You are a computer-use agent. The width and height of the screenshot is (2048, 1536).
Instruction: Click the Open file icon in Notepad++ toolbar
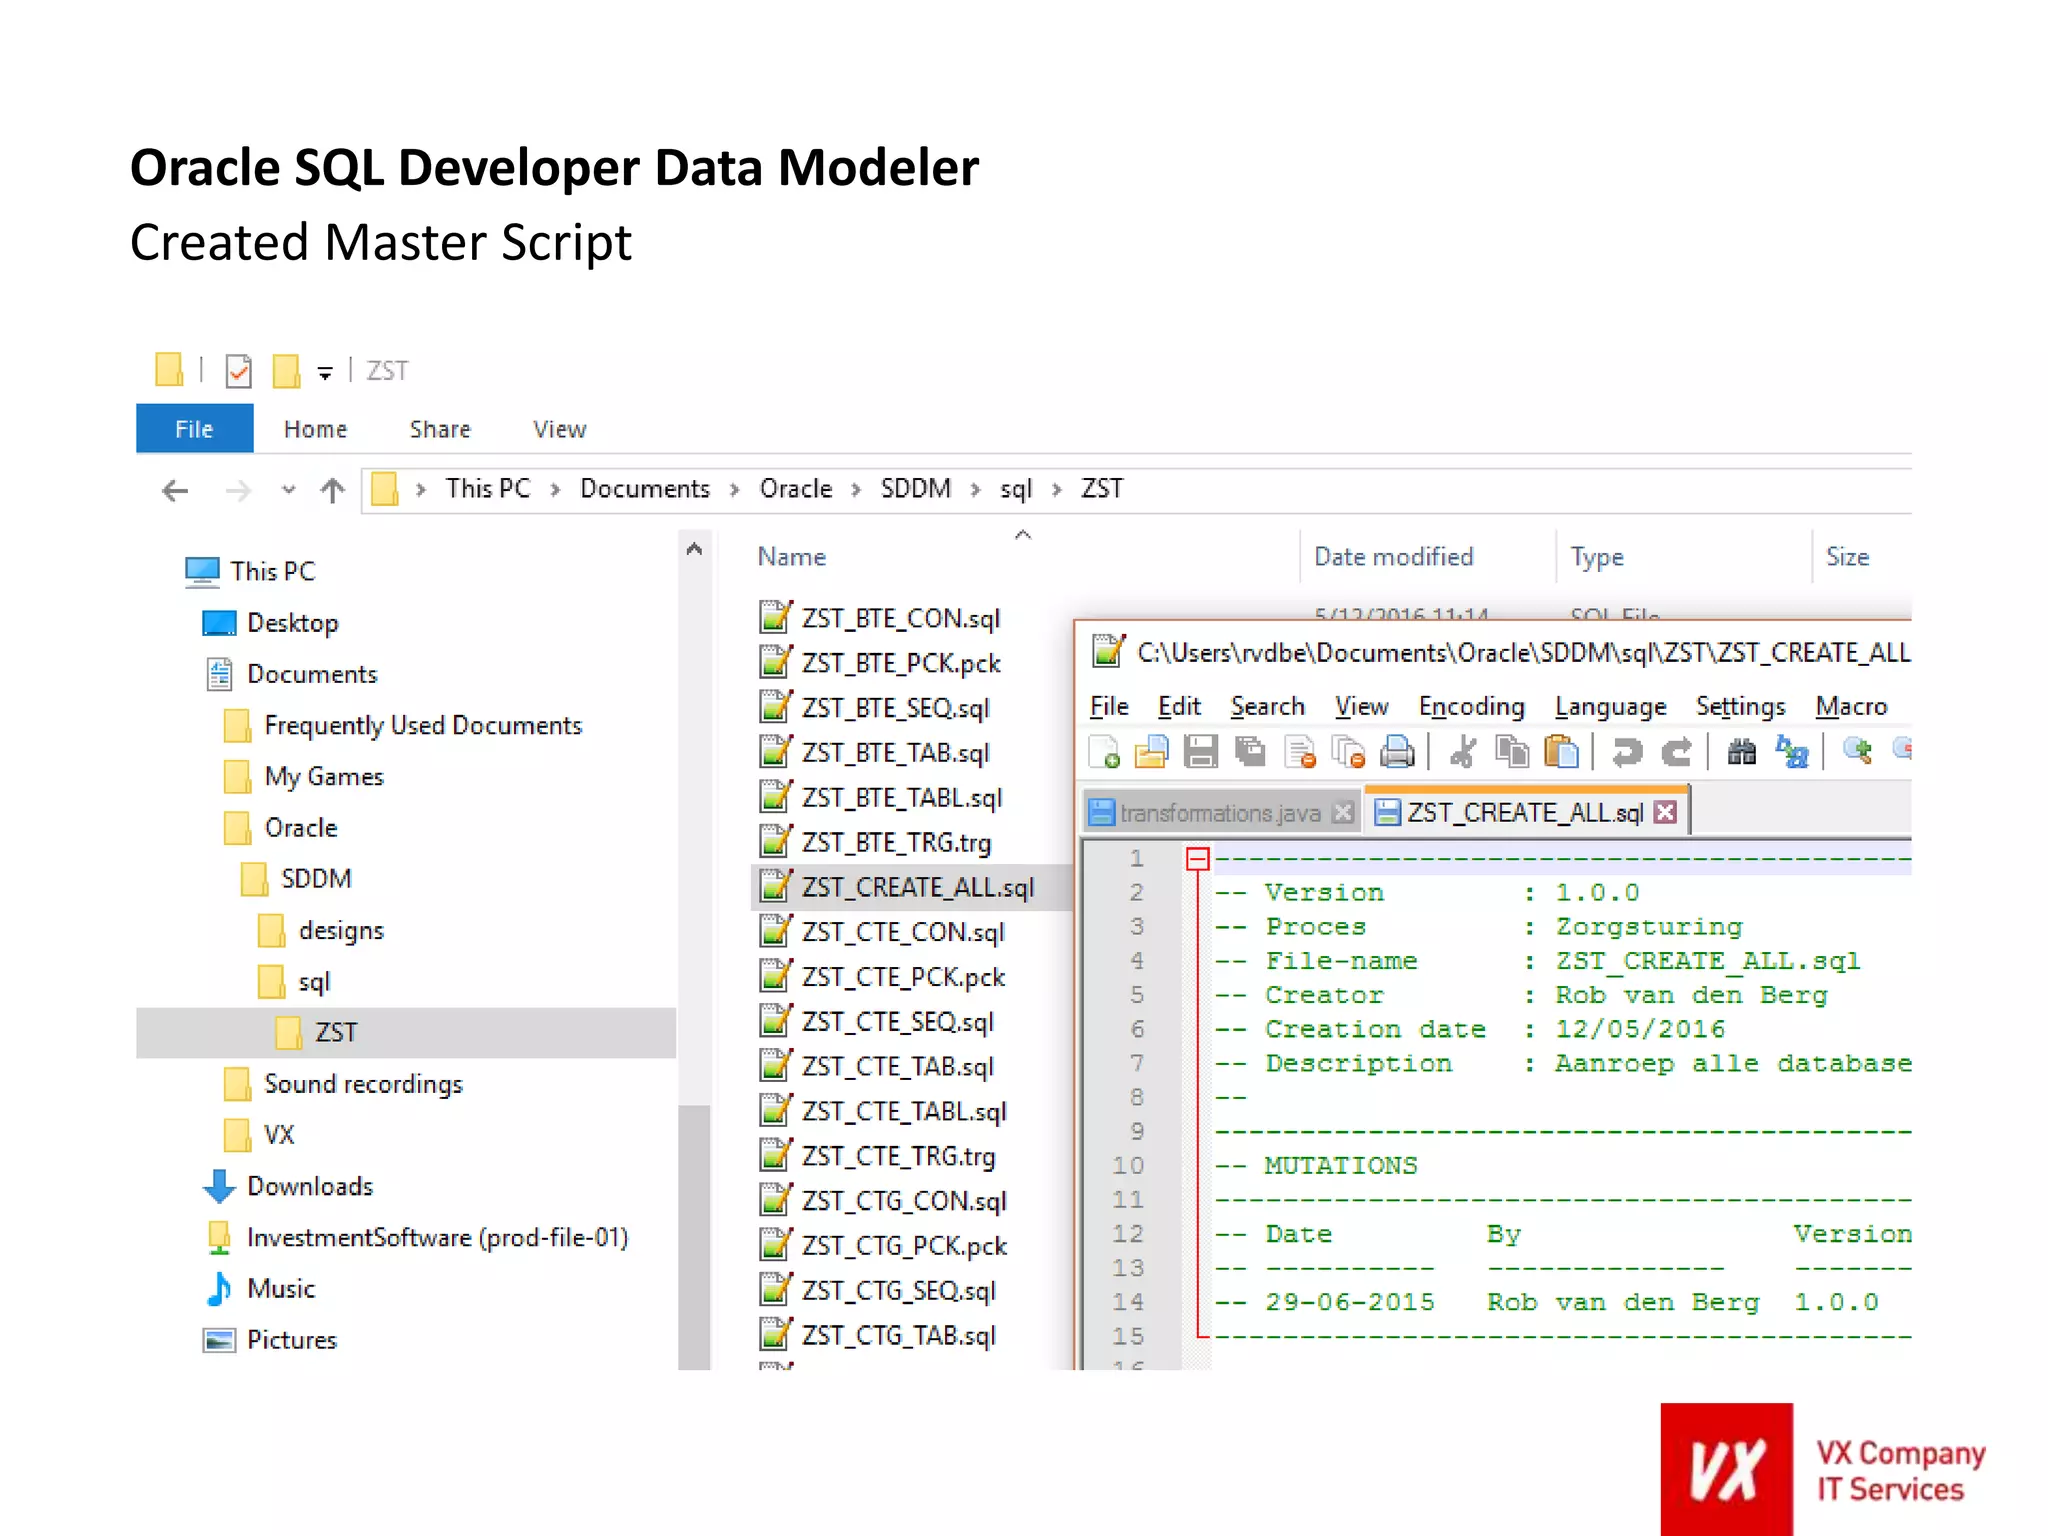1151,751
